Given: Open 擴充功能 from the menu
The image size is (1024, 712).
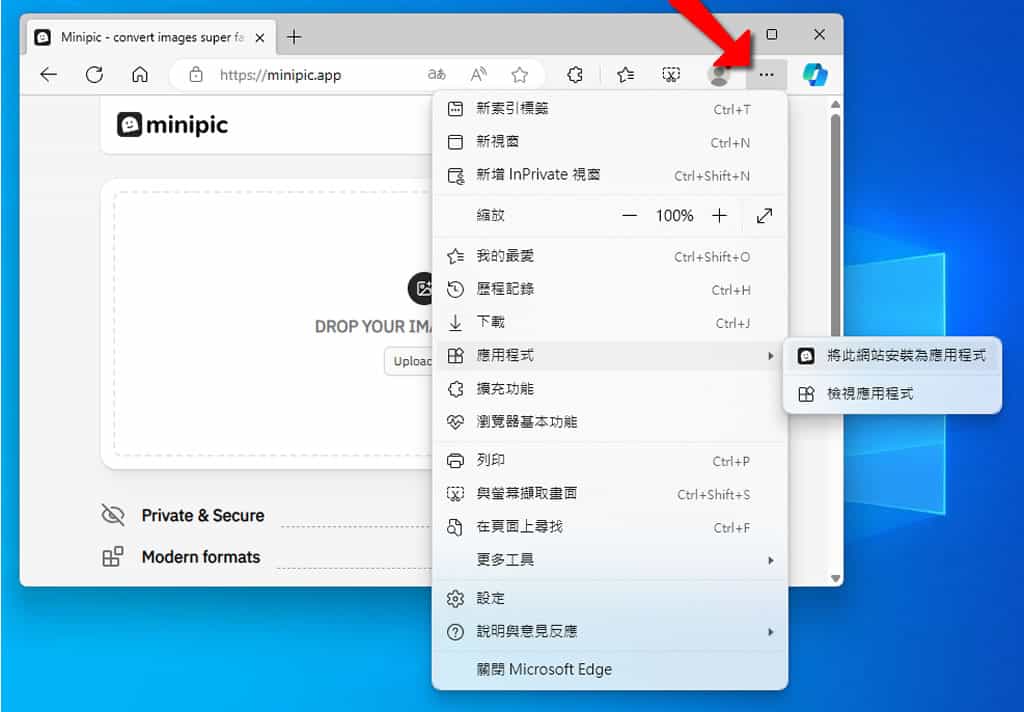Looking at the screenshot, I should [x=610, y=389].
